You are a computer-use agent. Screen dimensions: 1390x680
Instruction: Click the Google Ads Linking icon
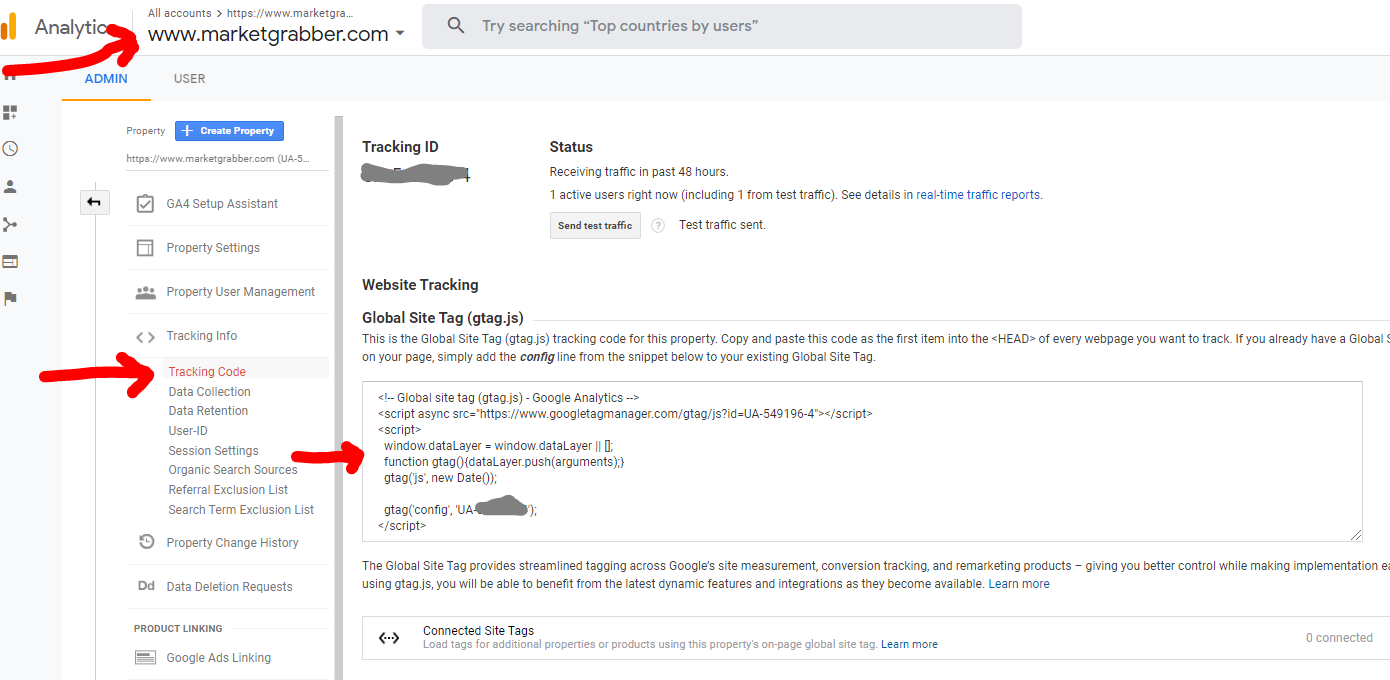145,658
